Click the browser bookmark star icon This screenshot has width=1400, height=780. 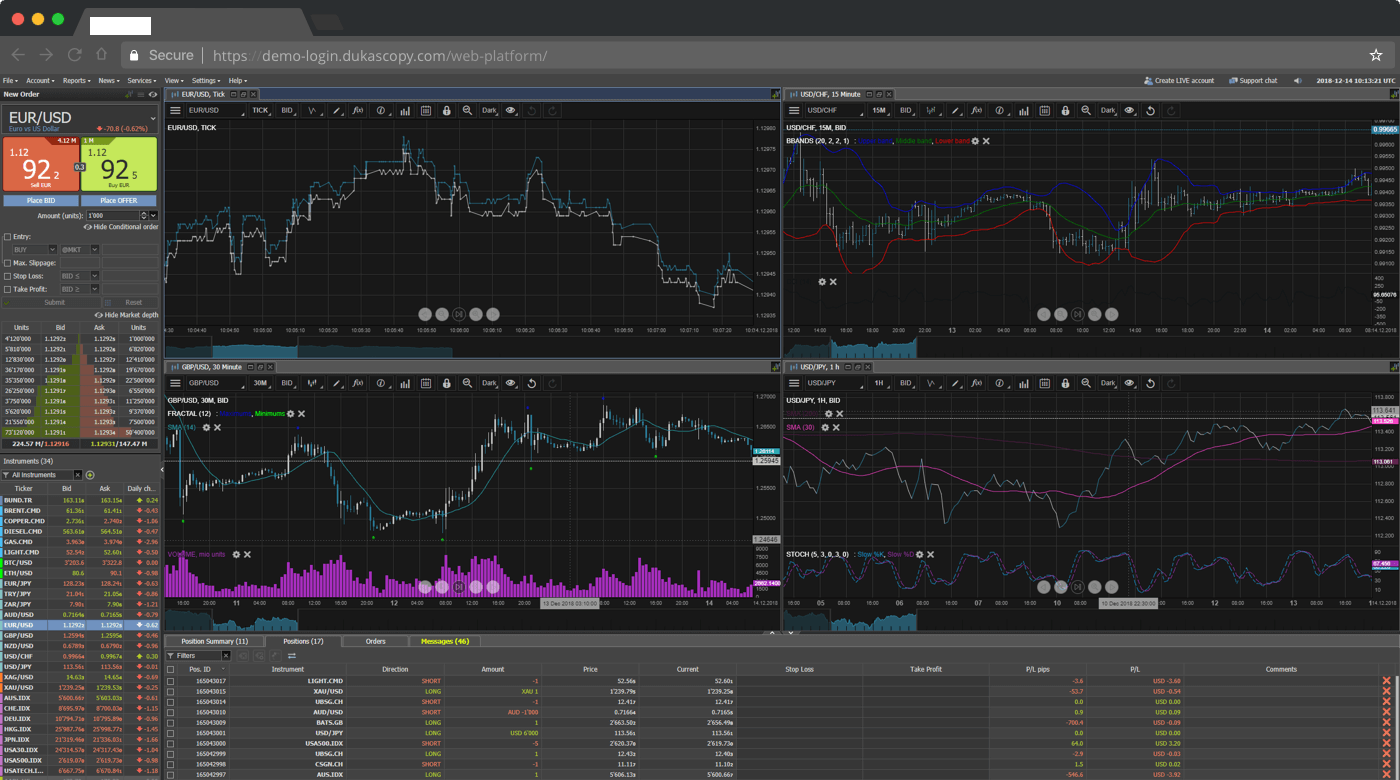click(1376, 55)
